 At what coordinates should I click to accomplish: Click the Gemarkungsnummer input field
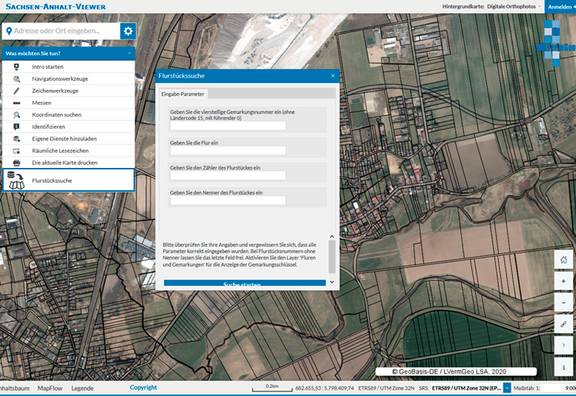(x=228, y=126)
